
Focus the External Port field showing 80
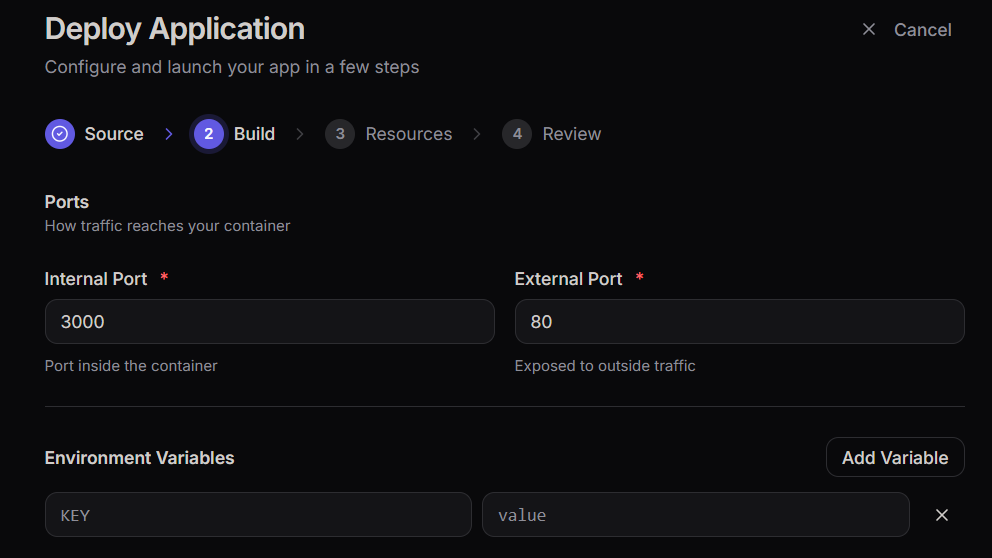click(x=739, y=322)
